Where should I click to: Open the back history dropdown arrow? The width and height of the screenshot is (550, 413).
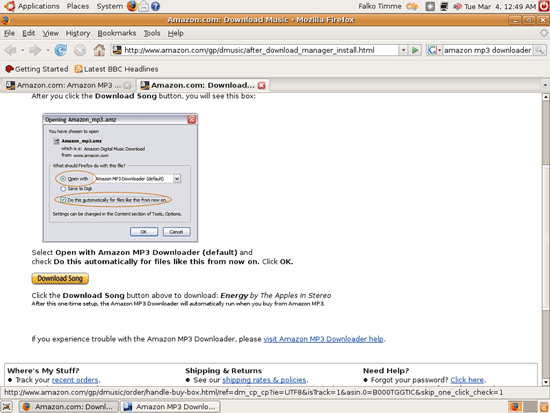(x=22, y=50)
